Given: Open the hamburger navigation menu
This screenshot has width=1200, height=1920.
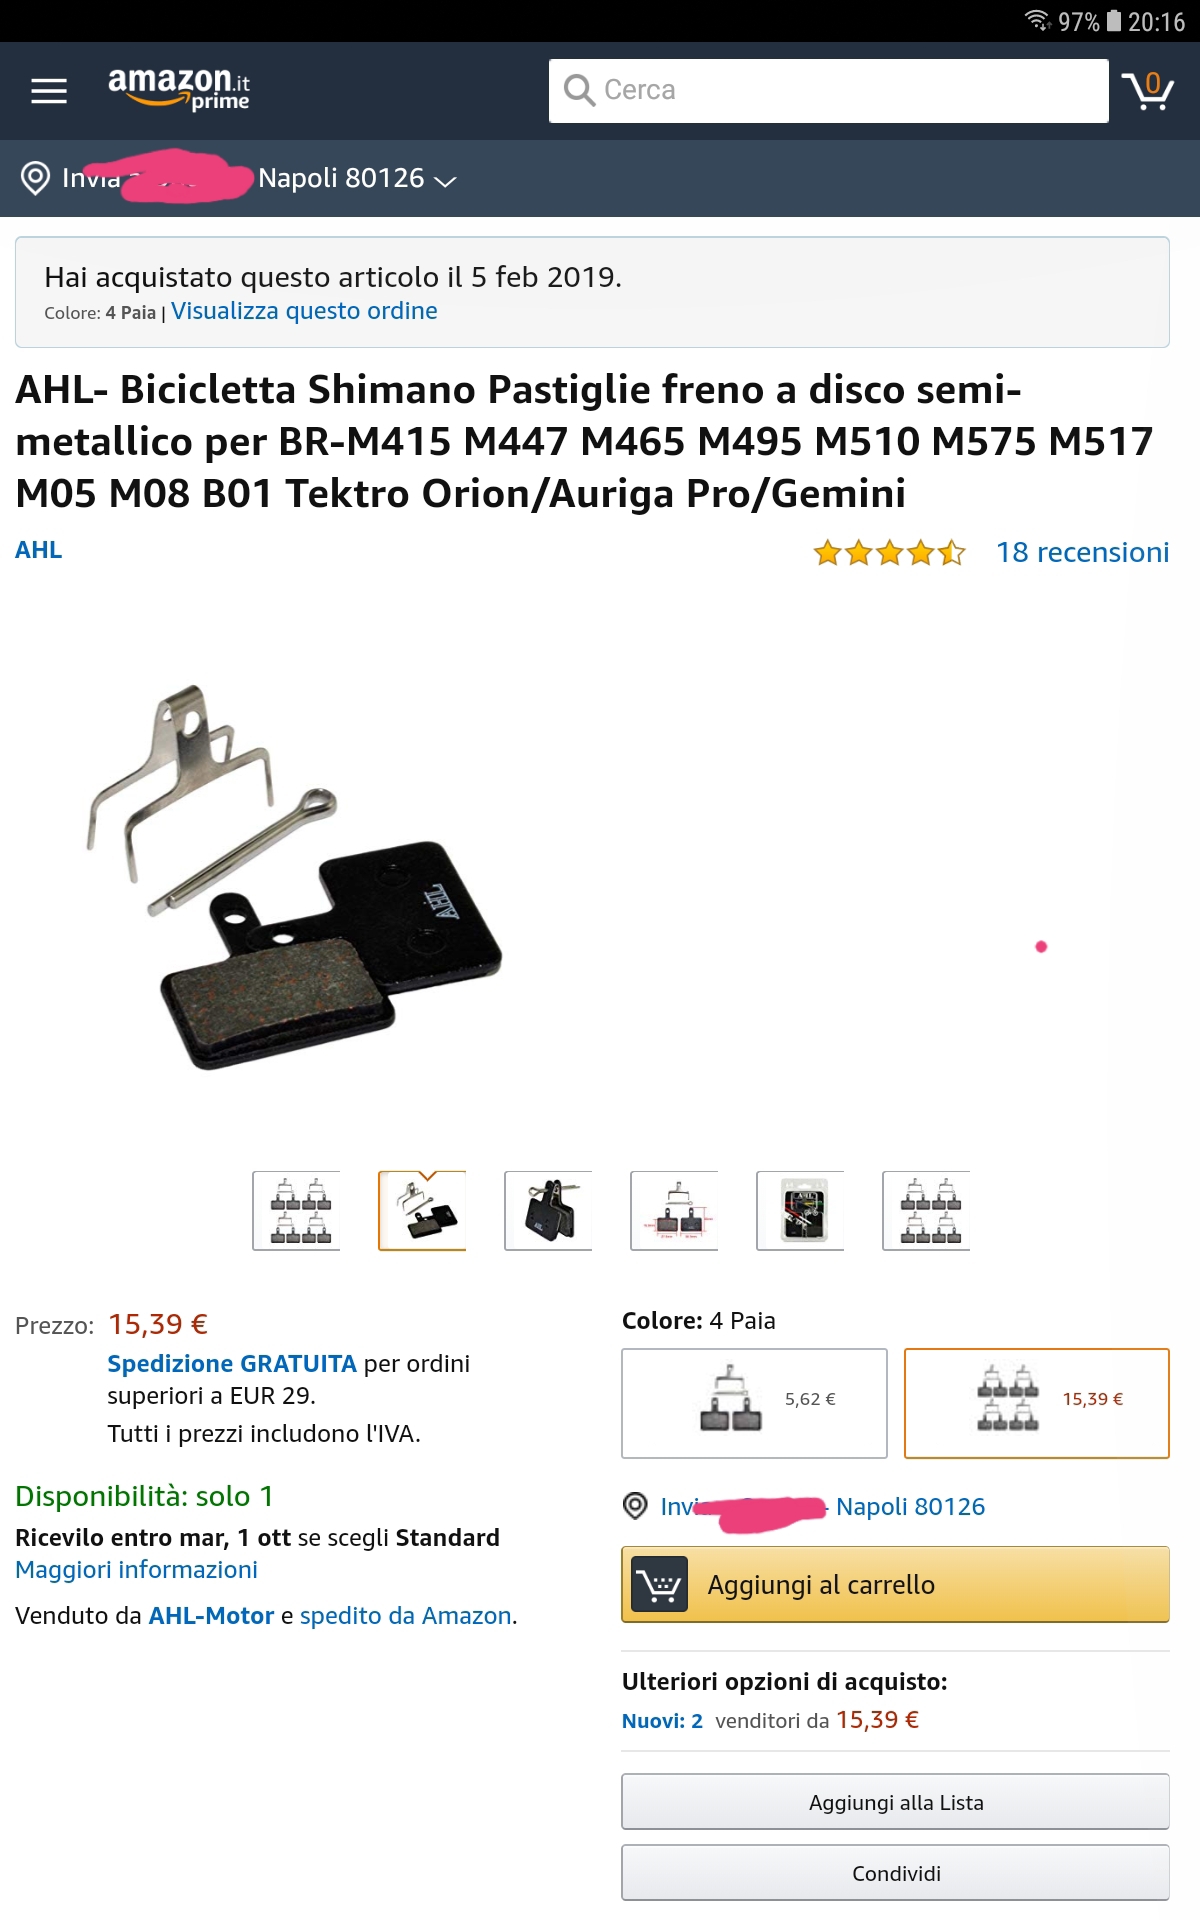Looking at the screenshot, I should (49, 91).
